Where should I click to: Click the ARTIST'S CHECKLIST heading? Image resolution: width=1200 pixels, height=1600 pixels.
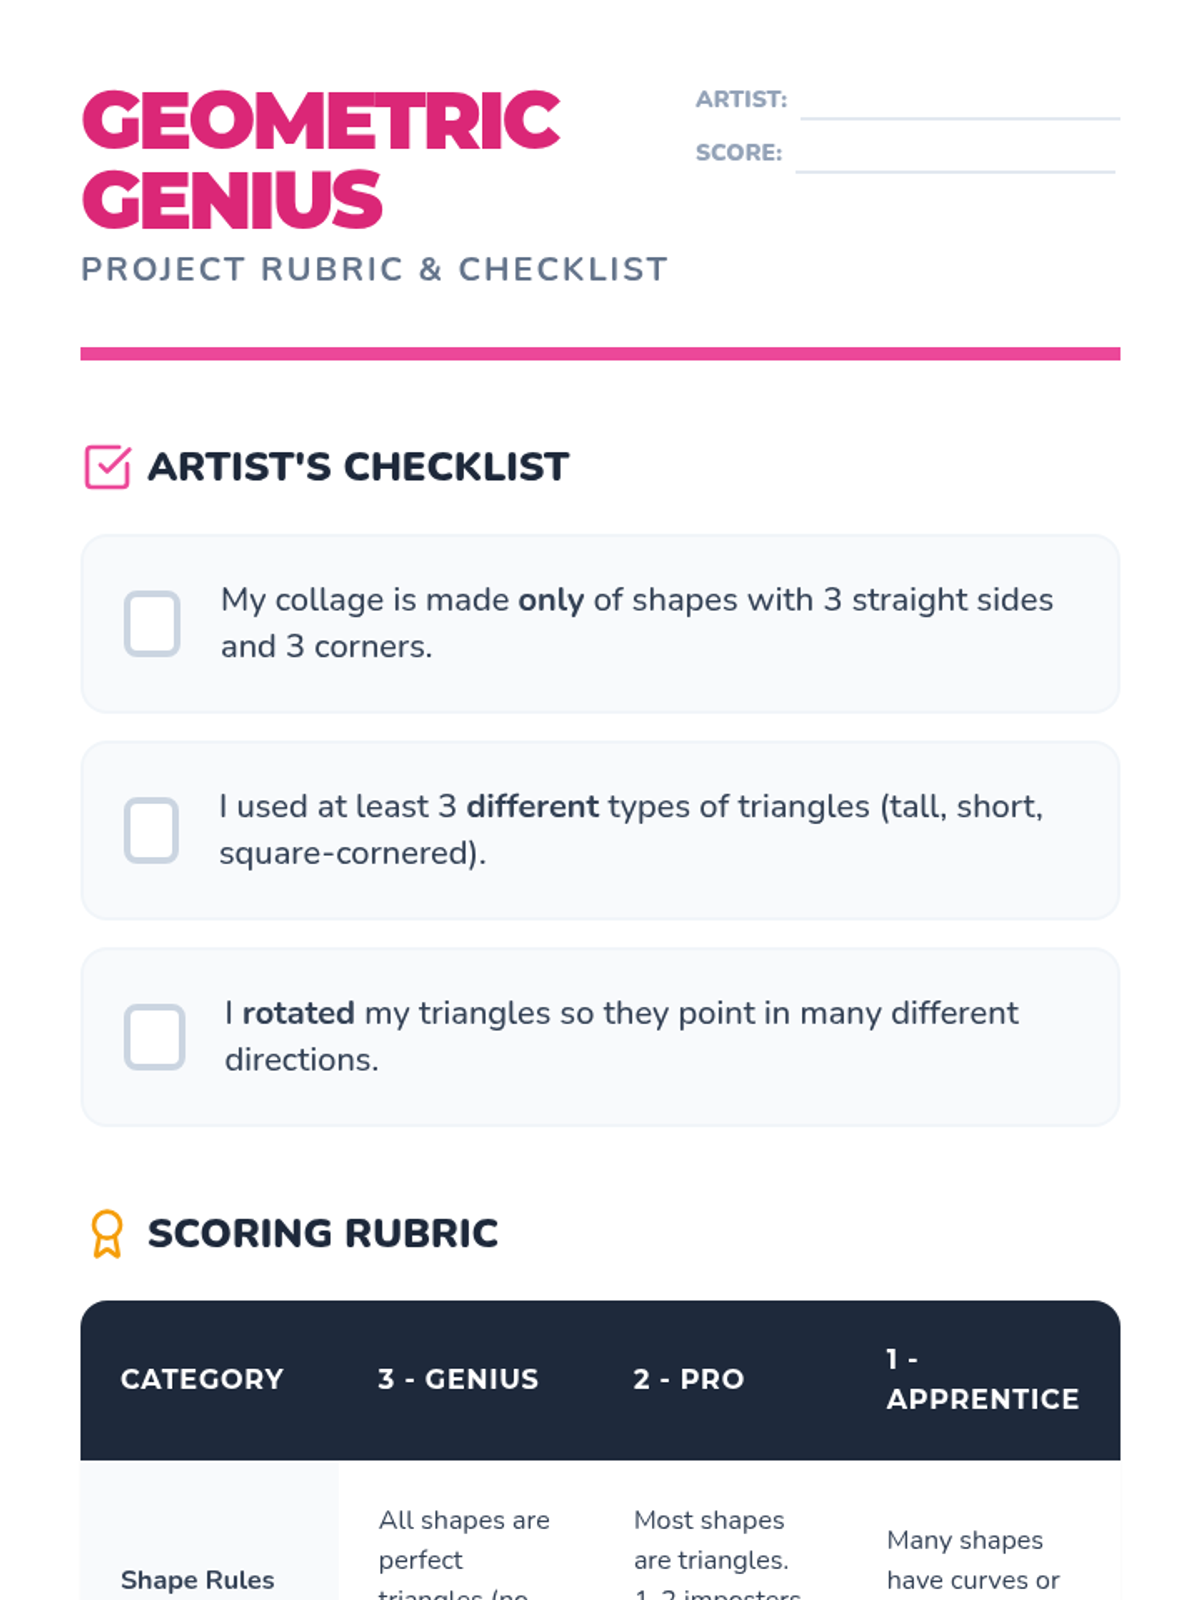(x=358, y=467)
